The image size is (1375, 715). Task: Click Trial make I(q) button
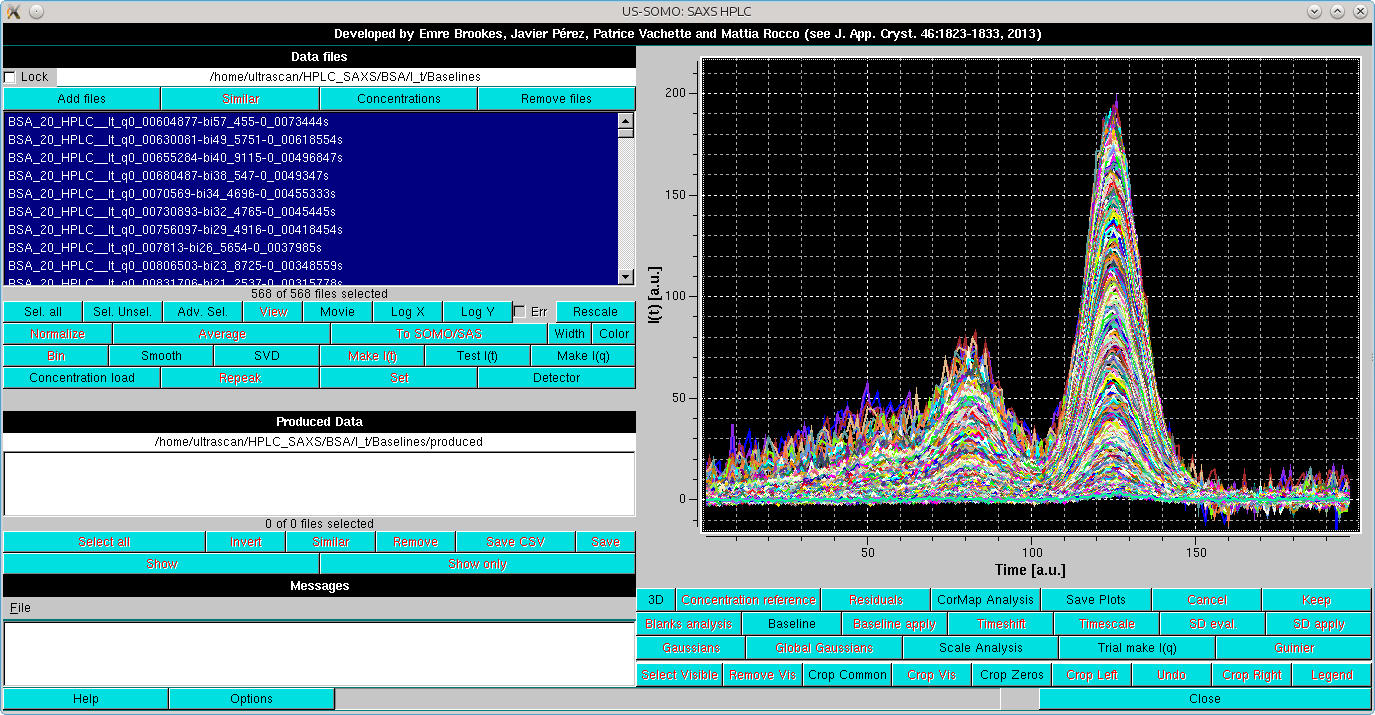[x=1137, y=648]
